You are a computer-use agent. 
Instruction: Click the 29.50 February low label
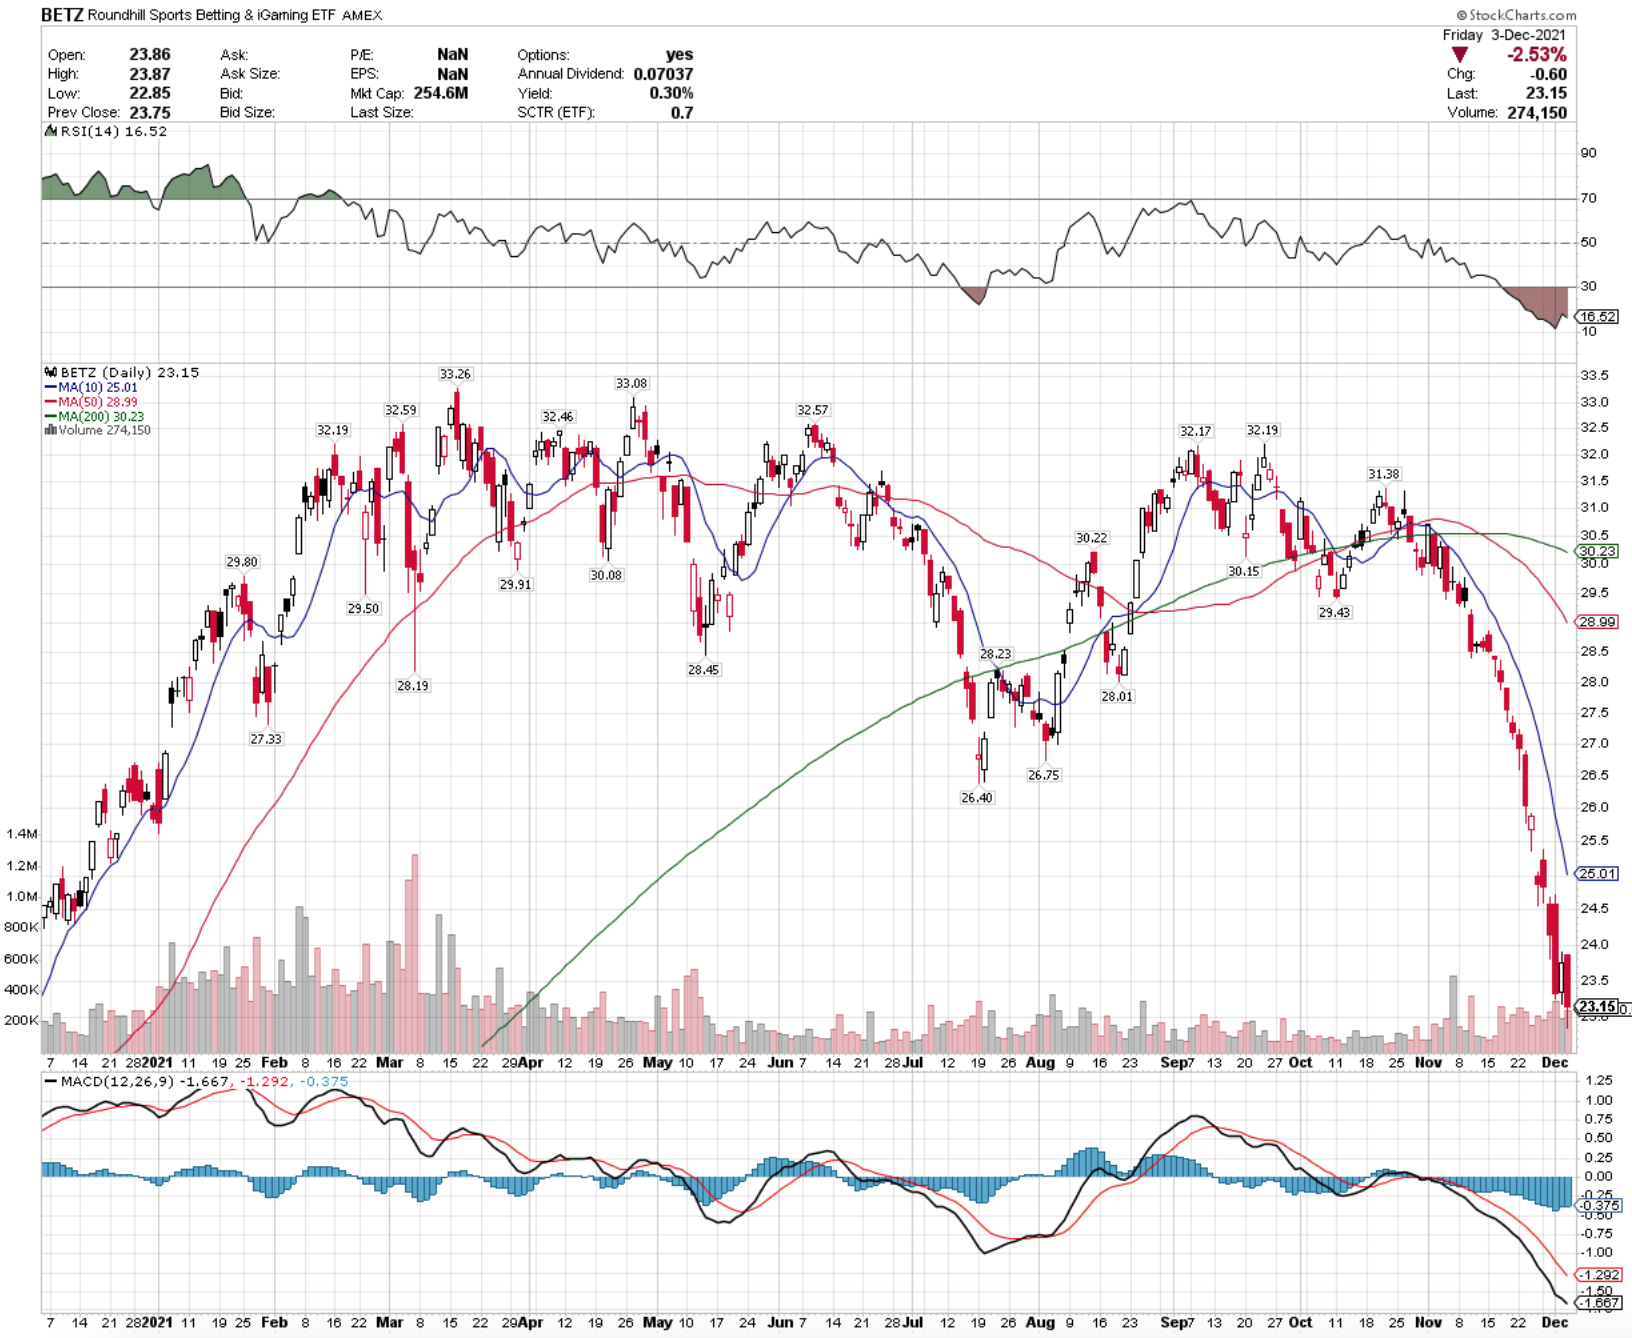coord(363,608)
